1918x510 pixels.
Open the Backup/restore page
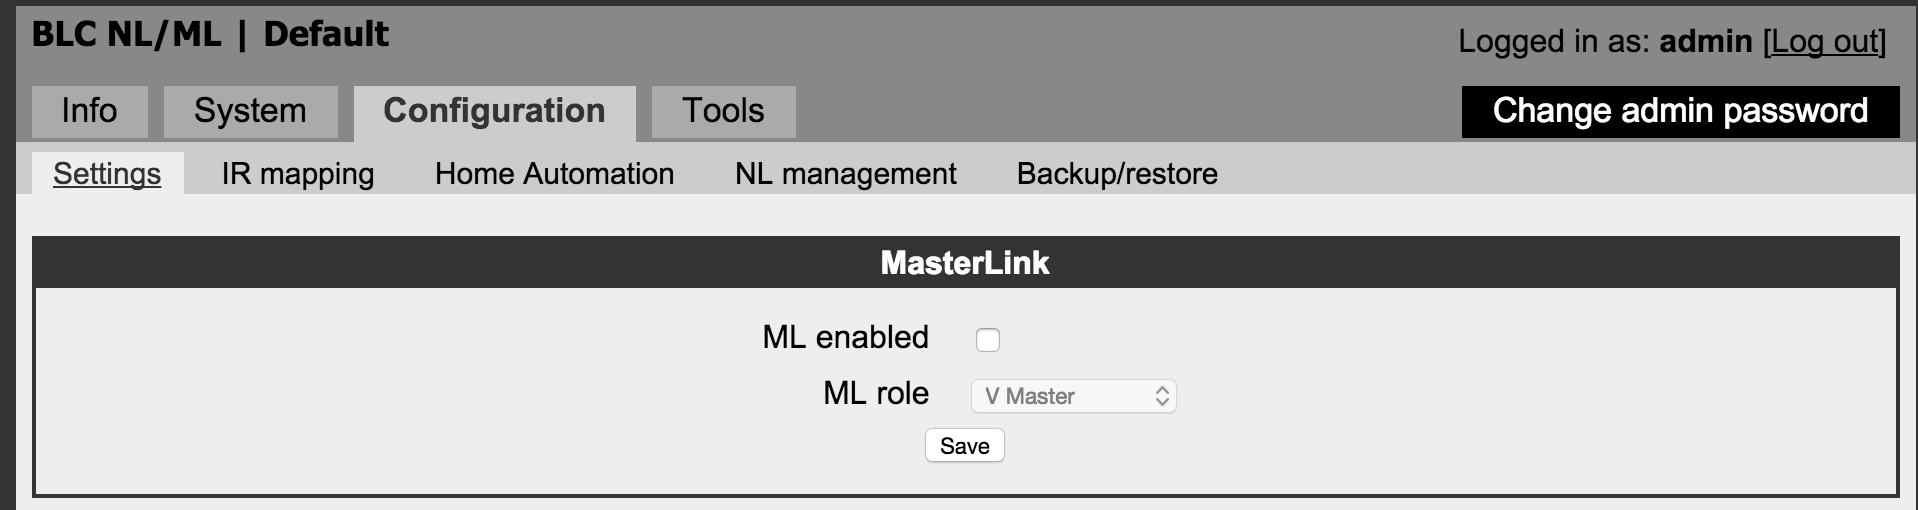tap(1117, 174)
